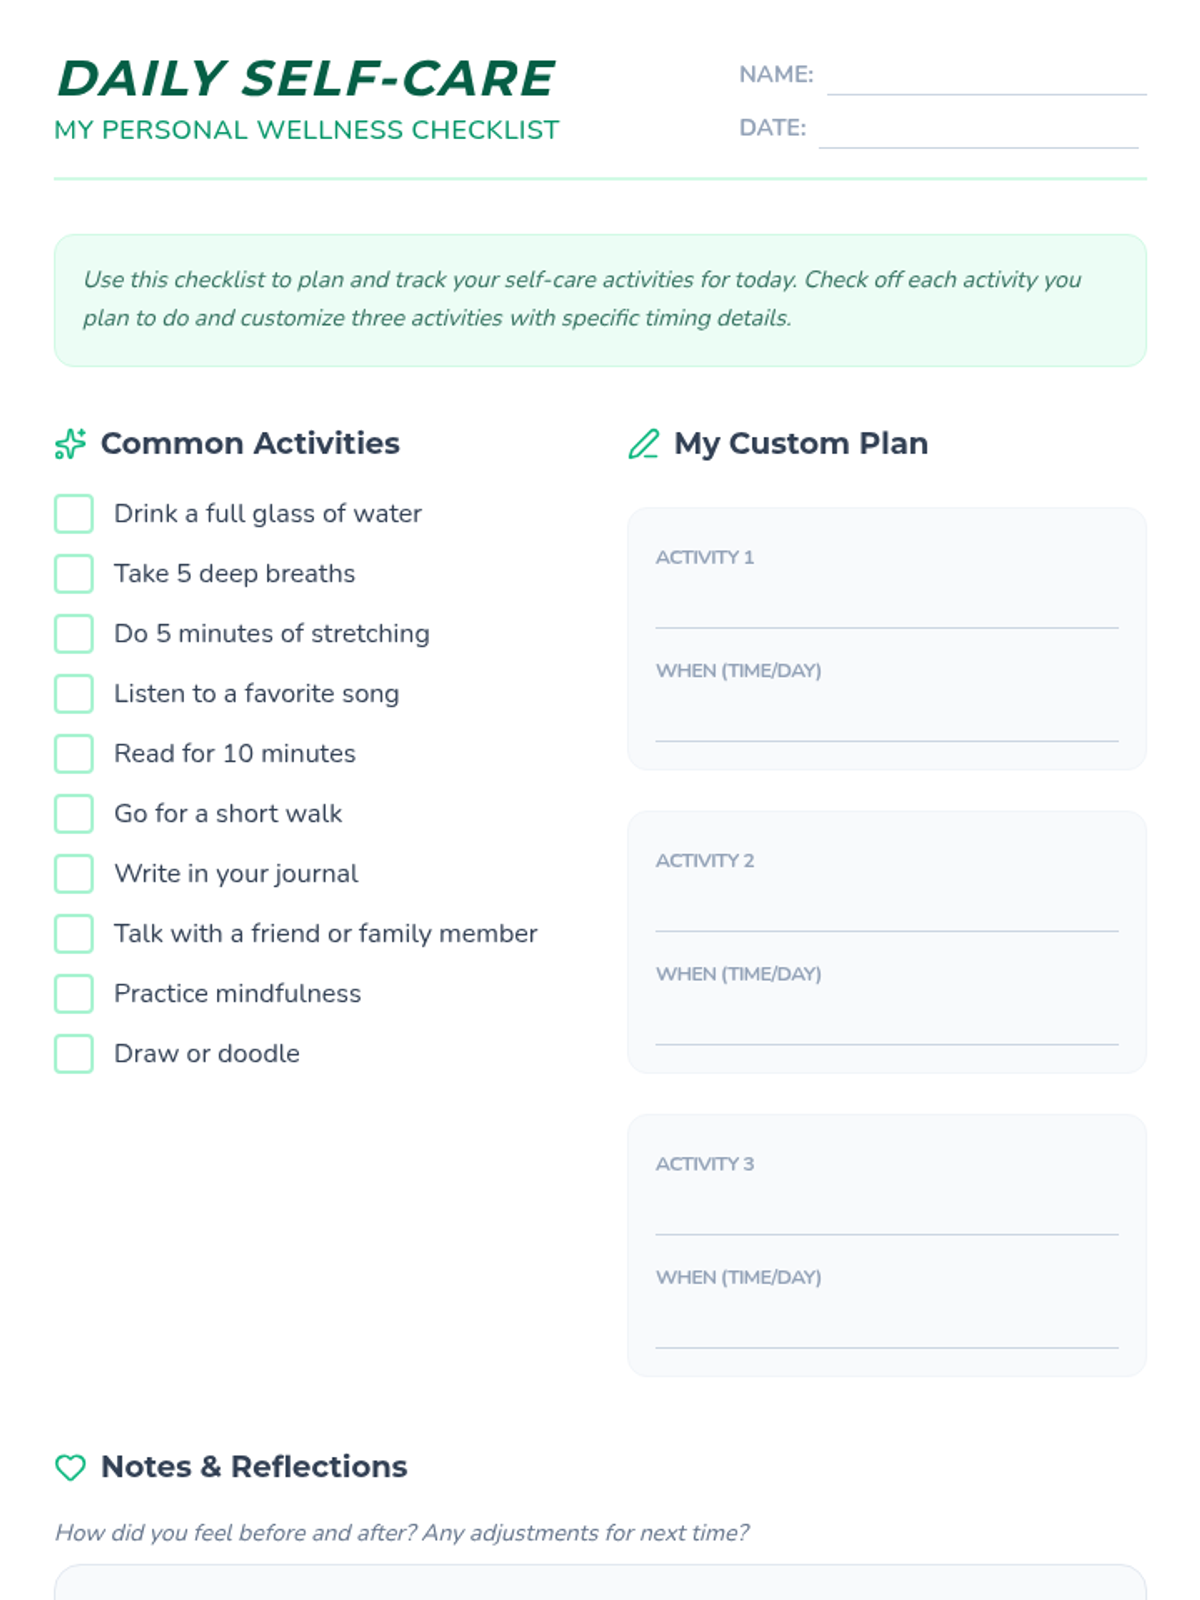Tick the 'Go for a short walk' checkbox
The width and height of the screenshot is (1200, 1600).
pyautogui.click(x=74, y=814)
